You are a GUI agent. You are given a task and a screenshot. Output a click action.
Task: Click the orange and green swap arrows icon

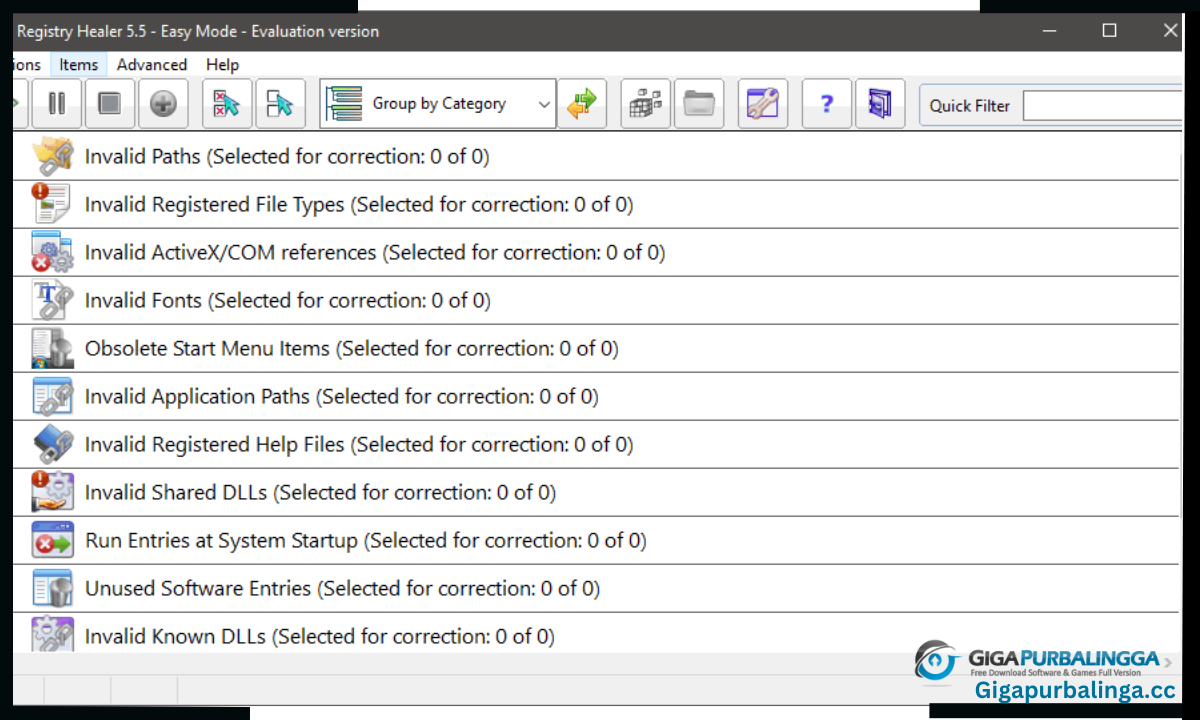pyautogui.click(x=582, y=104)
